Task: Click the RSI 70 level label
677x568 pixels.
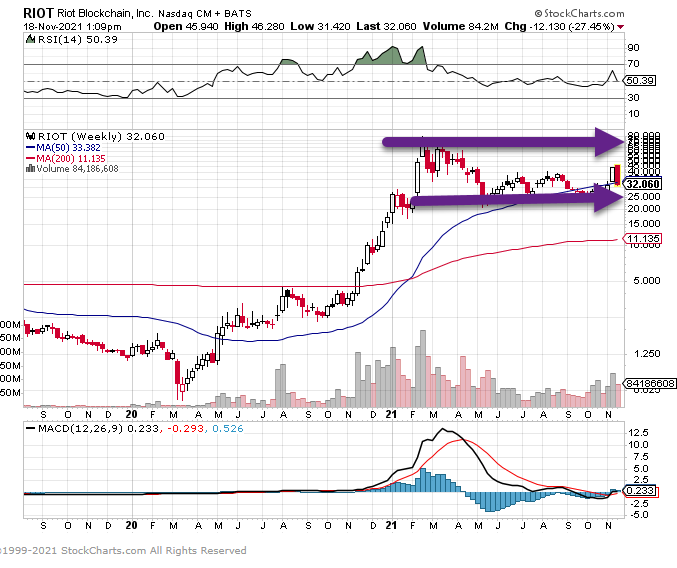Action: (633, 64)
